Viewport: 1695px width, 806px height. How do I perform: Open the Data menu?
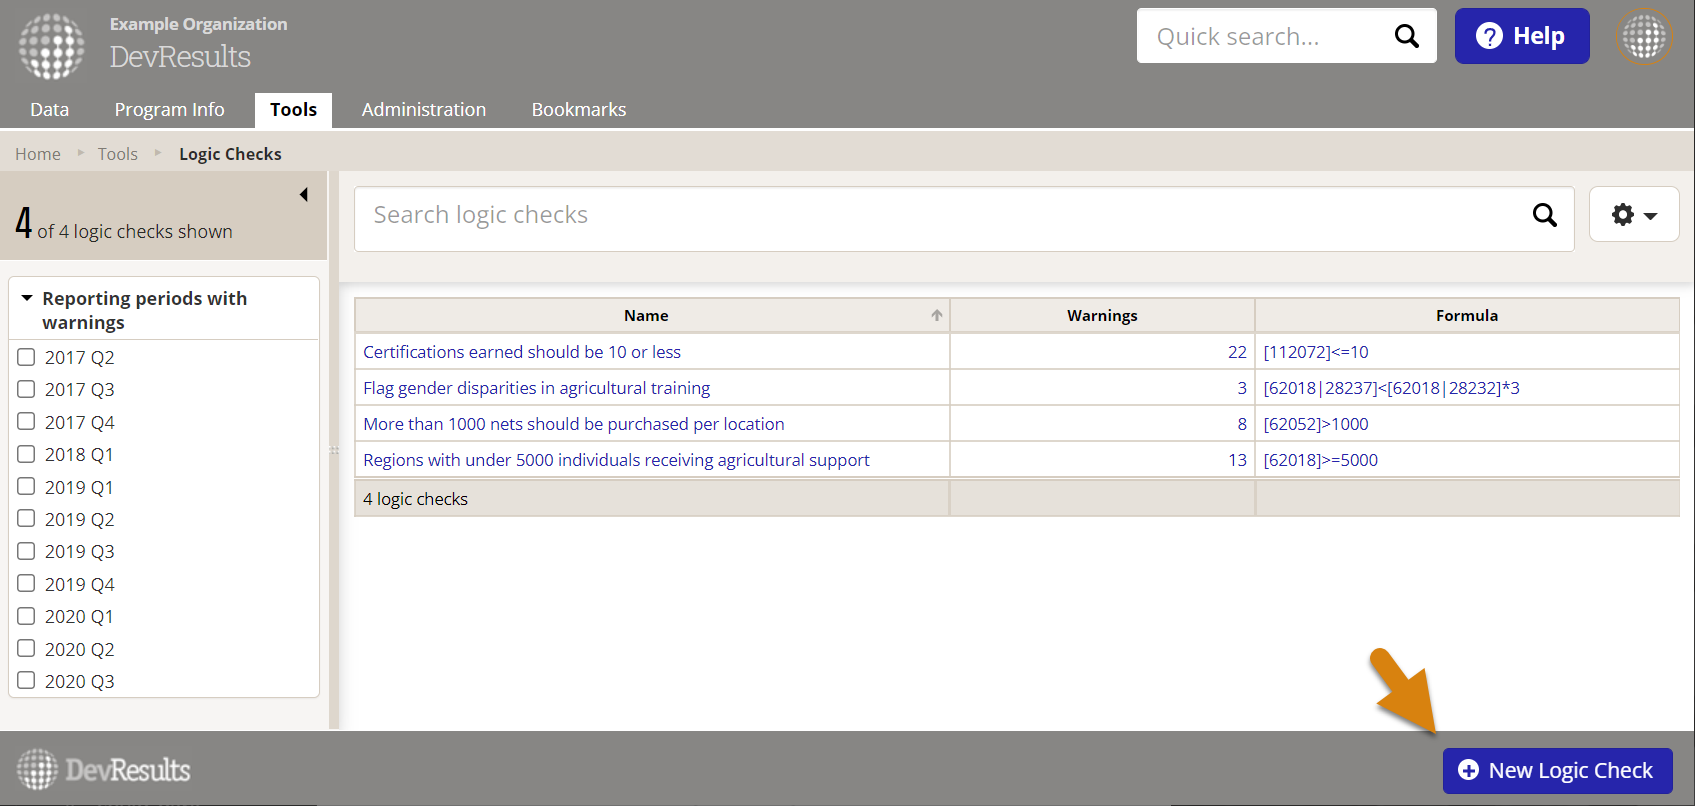click(49, 109)
